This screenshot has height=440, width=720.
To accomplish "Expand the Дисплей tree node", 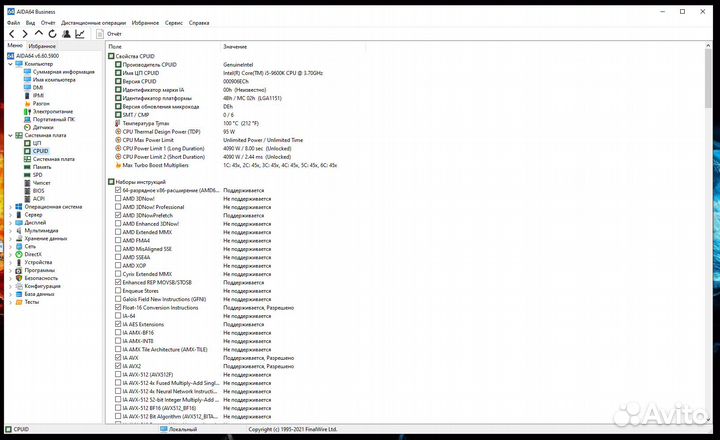I will 11,223.
